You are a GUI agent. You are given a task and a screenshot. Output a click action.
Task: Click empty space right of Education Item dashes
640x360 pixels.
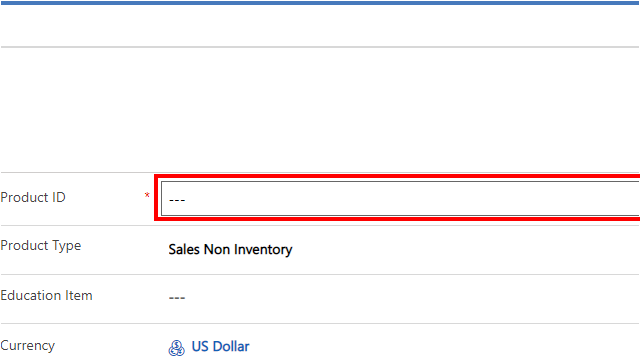tap(412, 298)
